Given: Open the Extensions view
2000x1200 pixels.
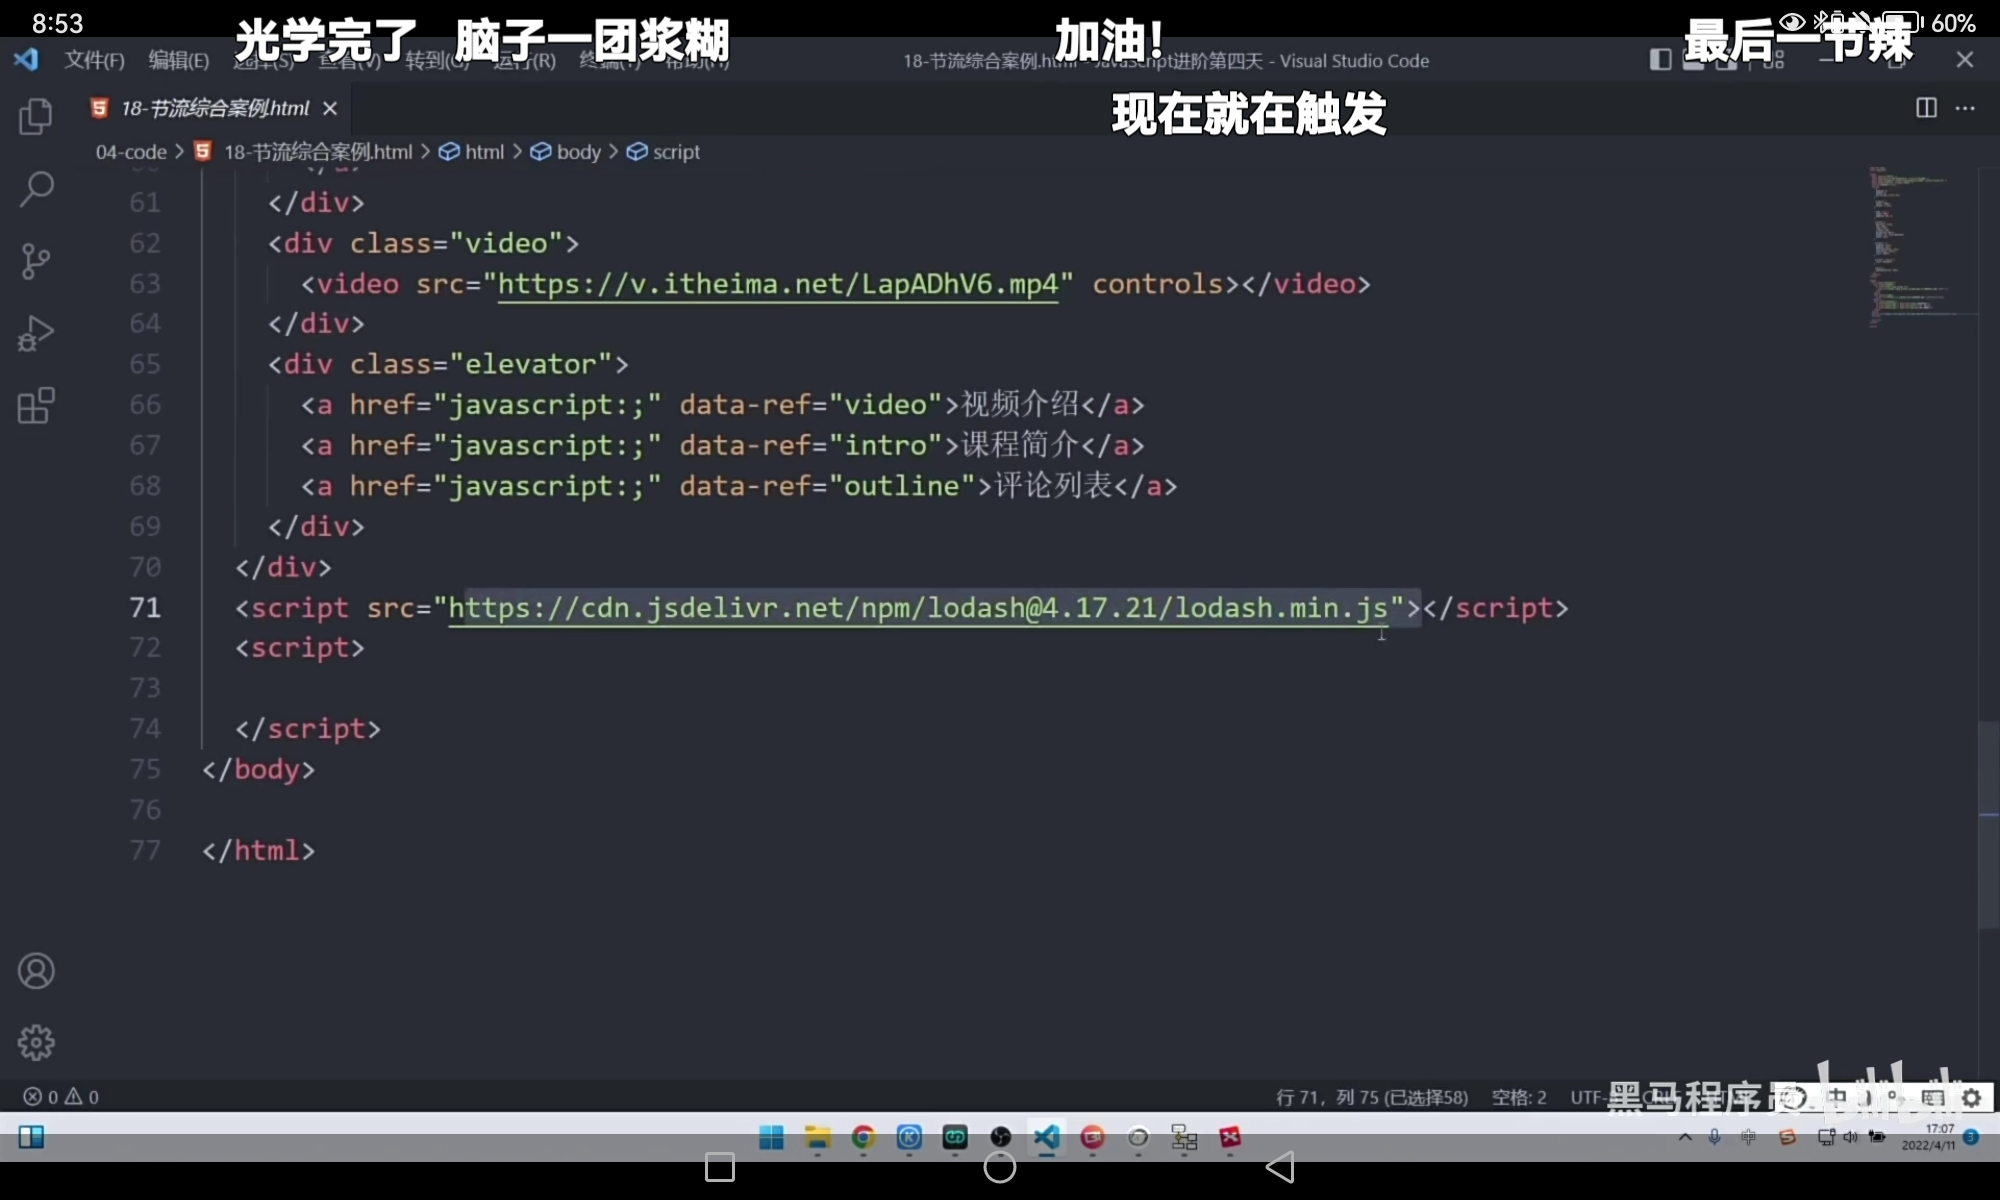Looking at the screenshot, I should click(36, 406).
